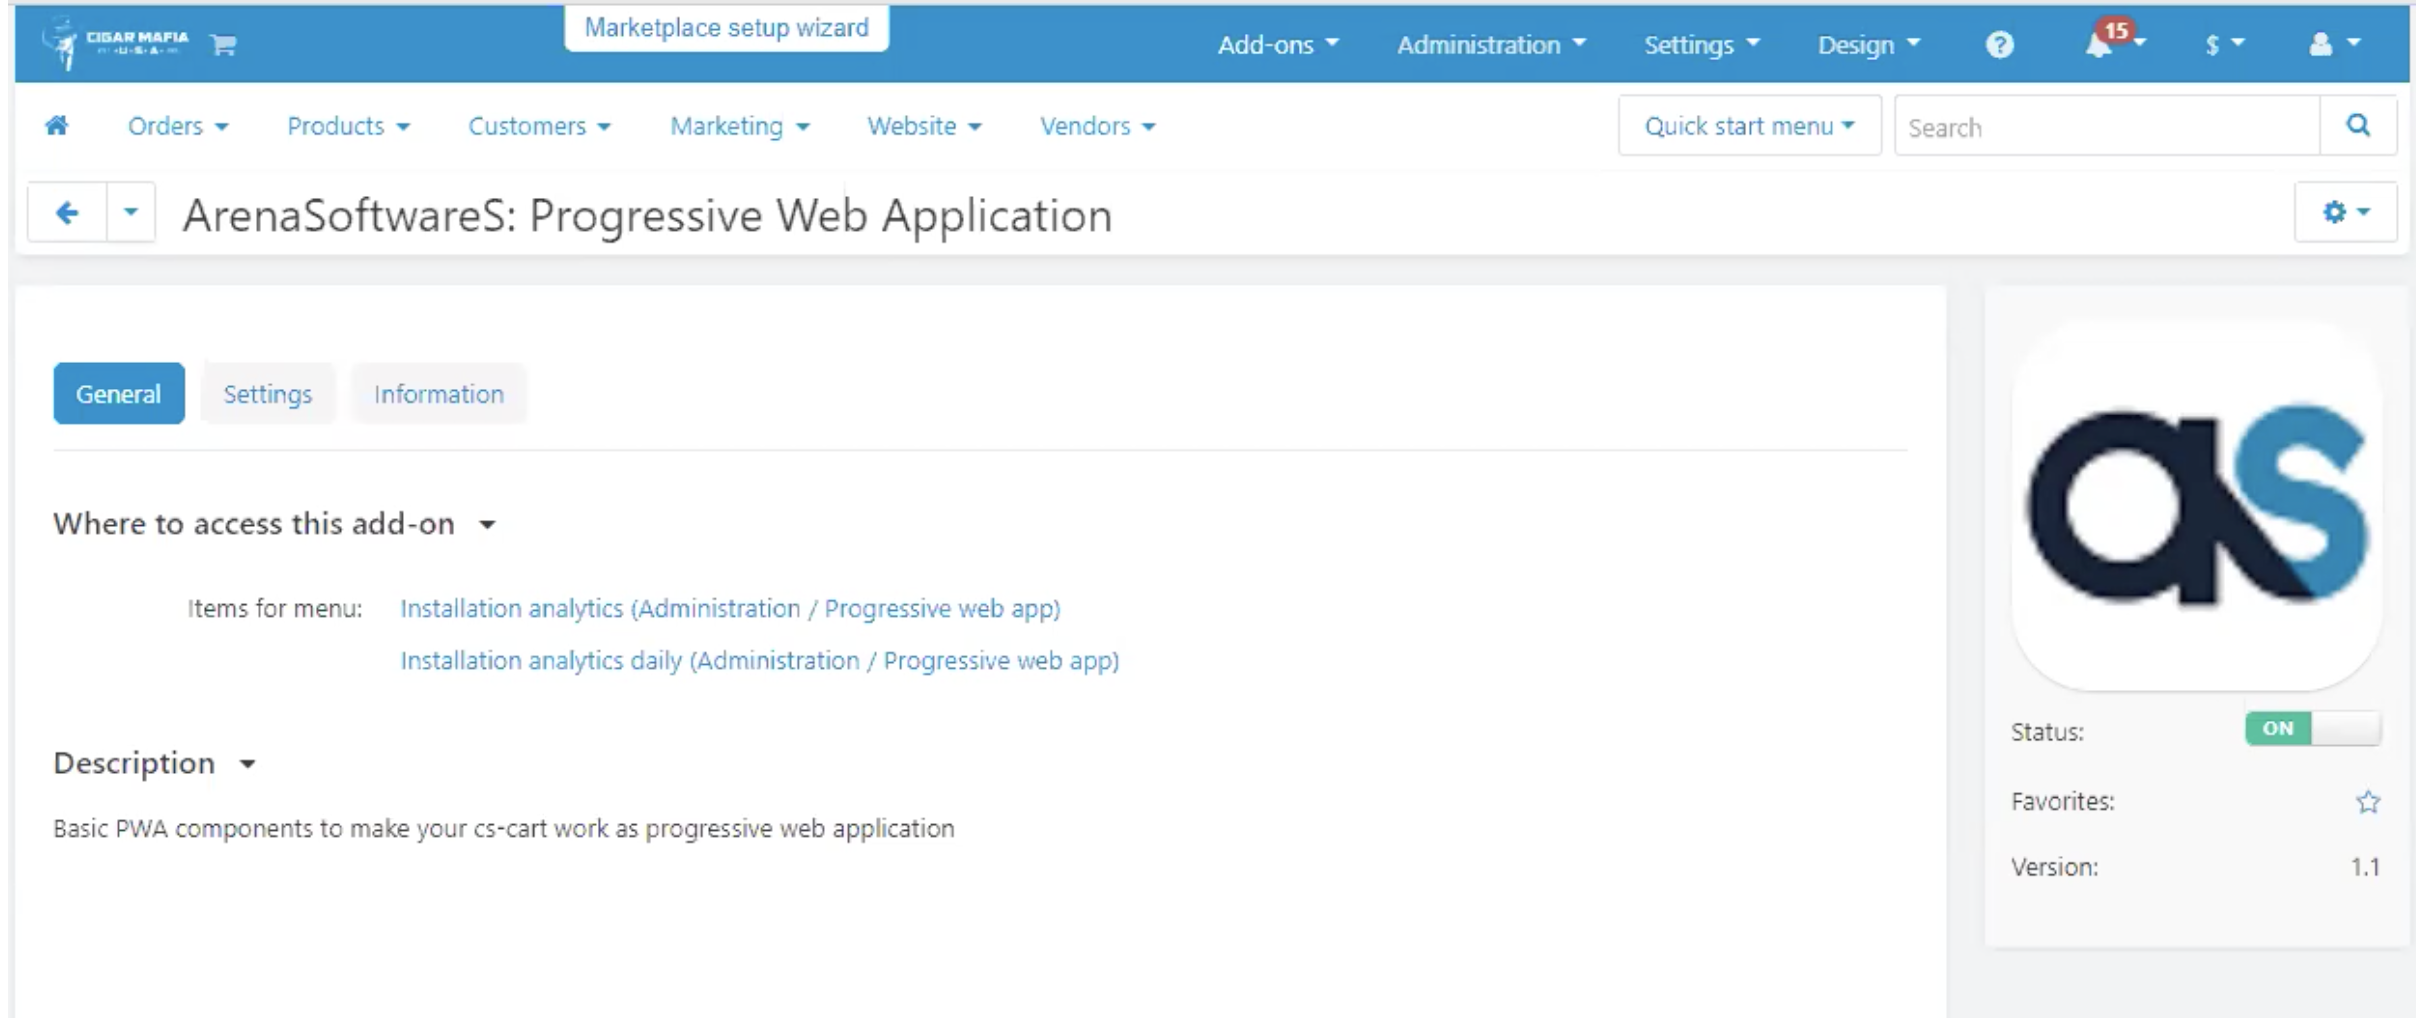Mark add-on as favorite star
Screen dimensions: 2424x1018
tap(2367, 802)
